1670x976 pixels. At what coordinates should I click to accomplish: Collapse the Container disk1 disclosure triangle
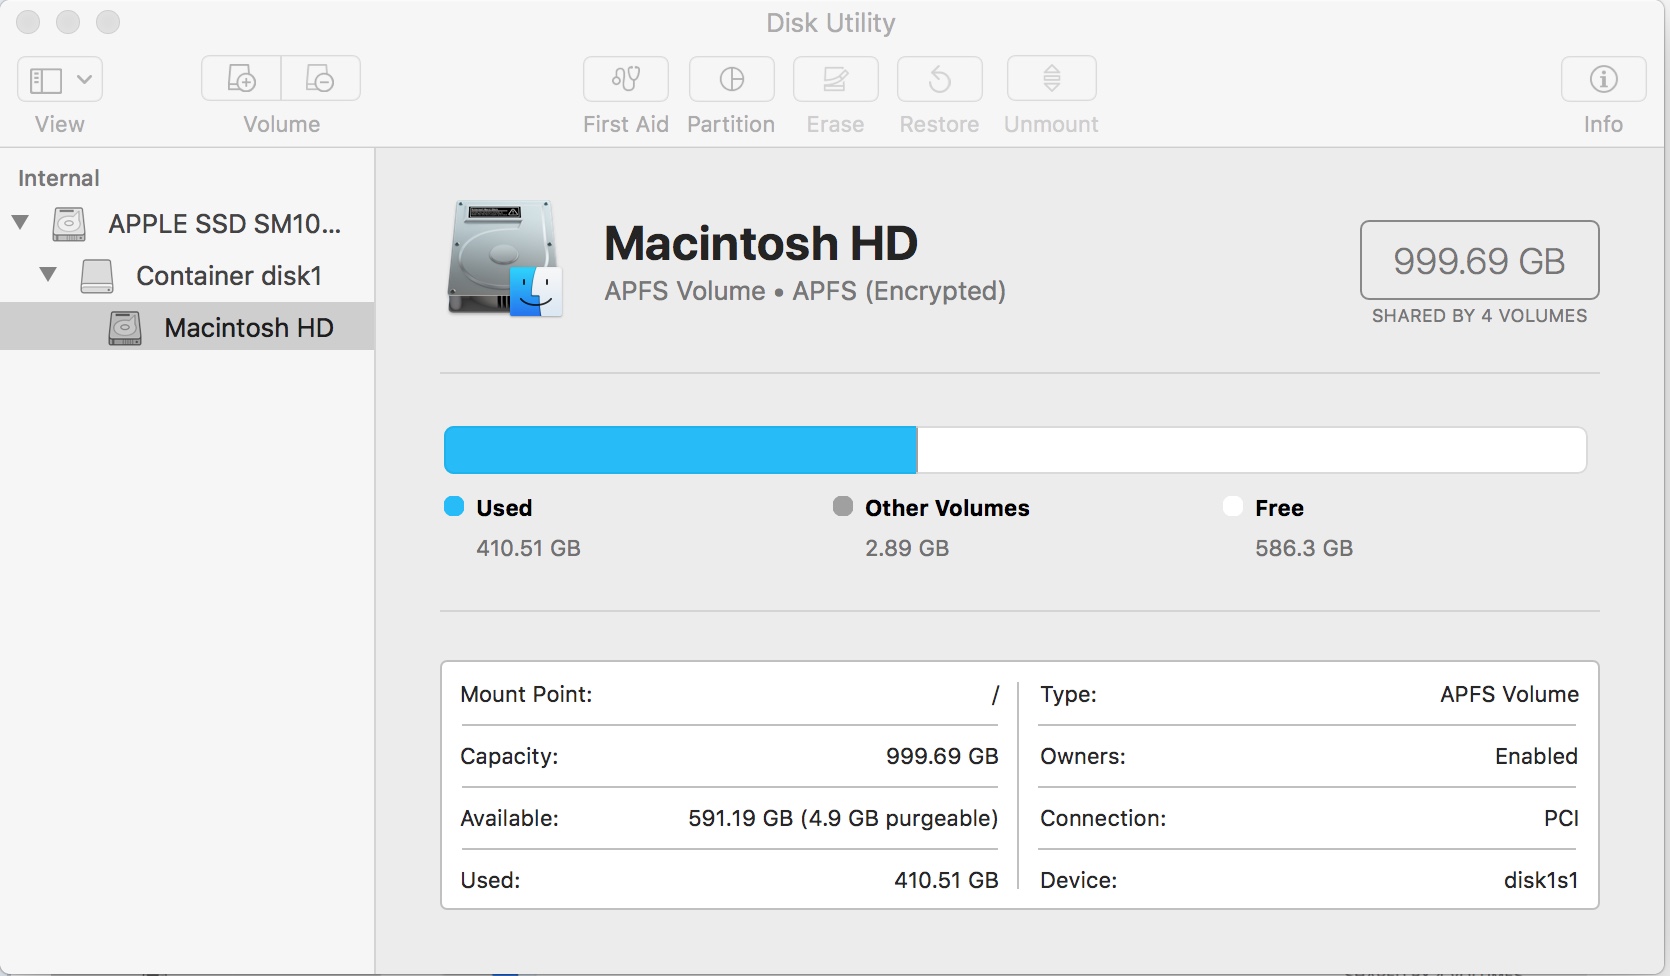coord(48,274)
